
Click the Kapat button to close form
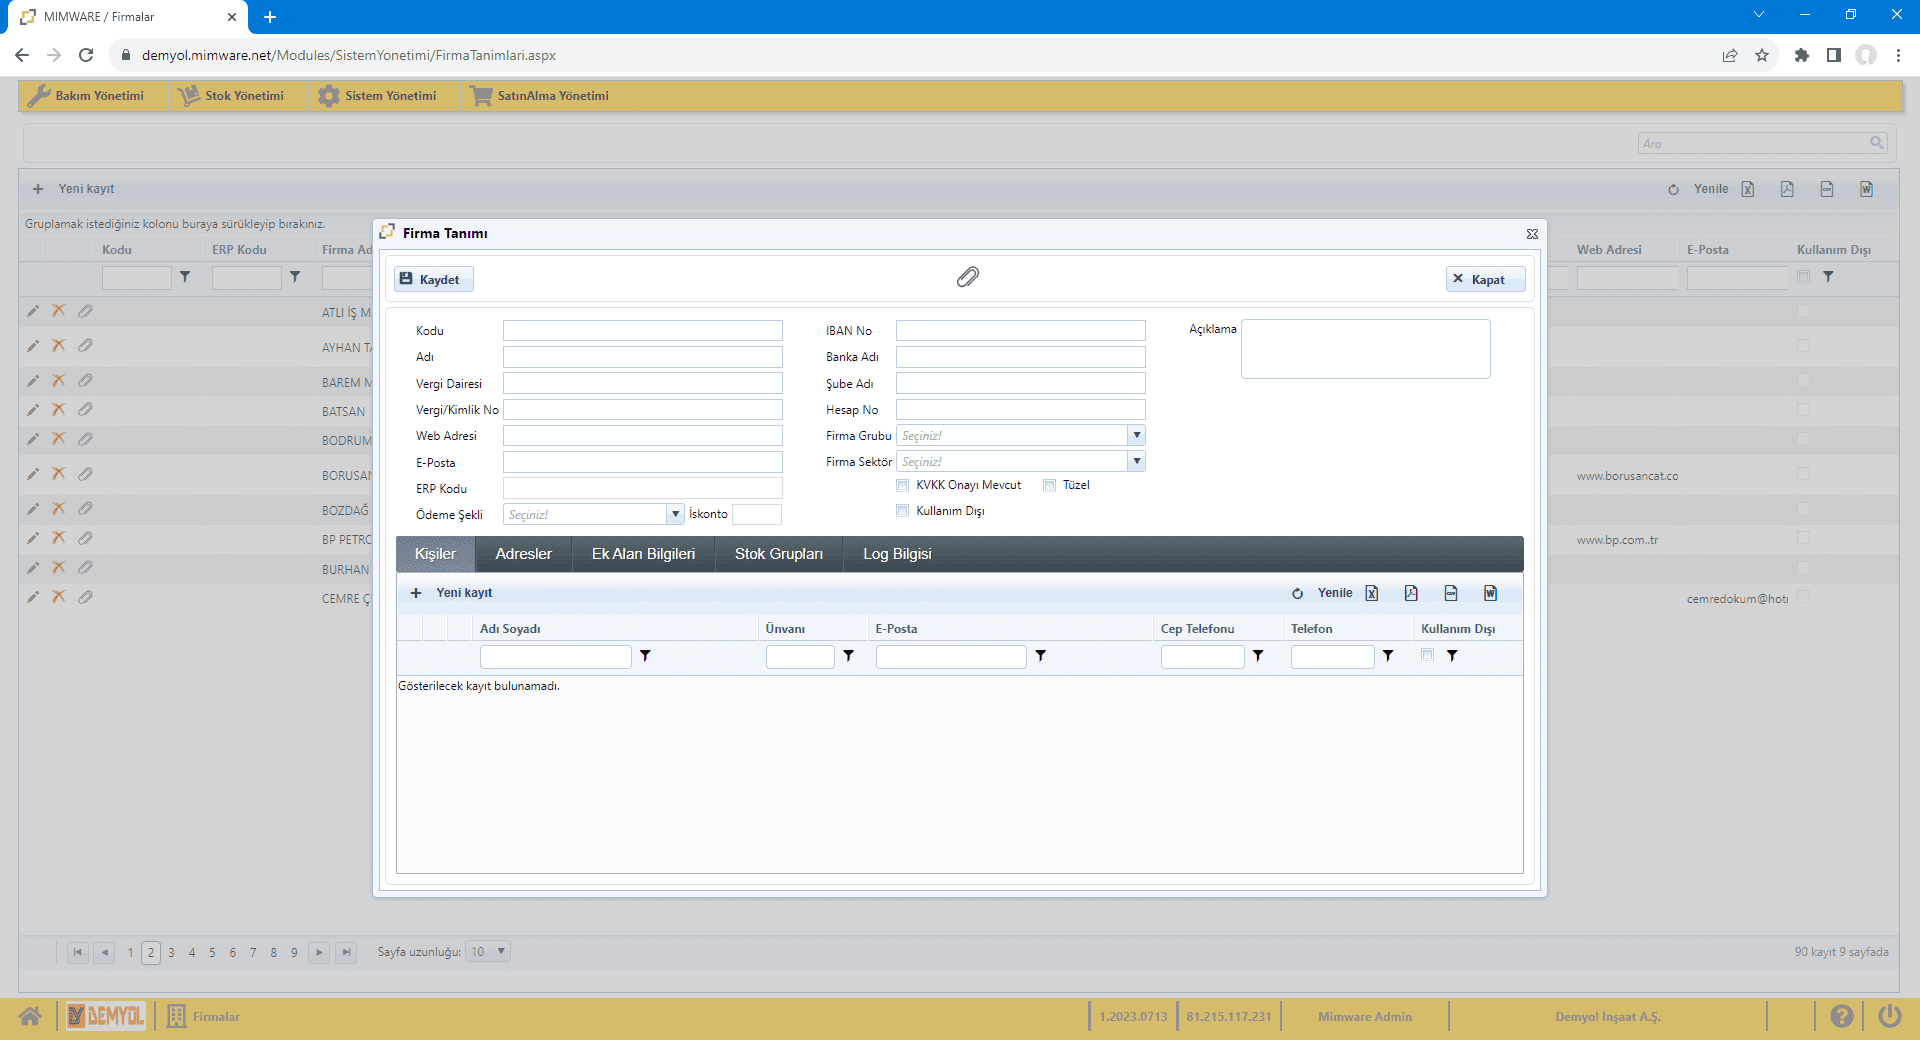click(x=1485, y=279)
